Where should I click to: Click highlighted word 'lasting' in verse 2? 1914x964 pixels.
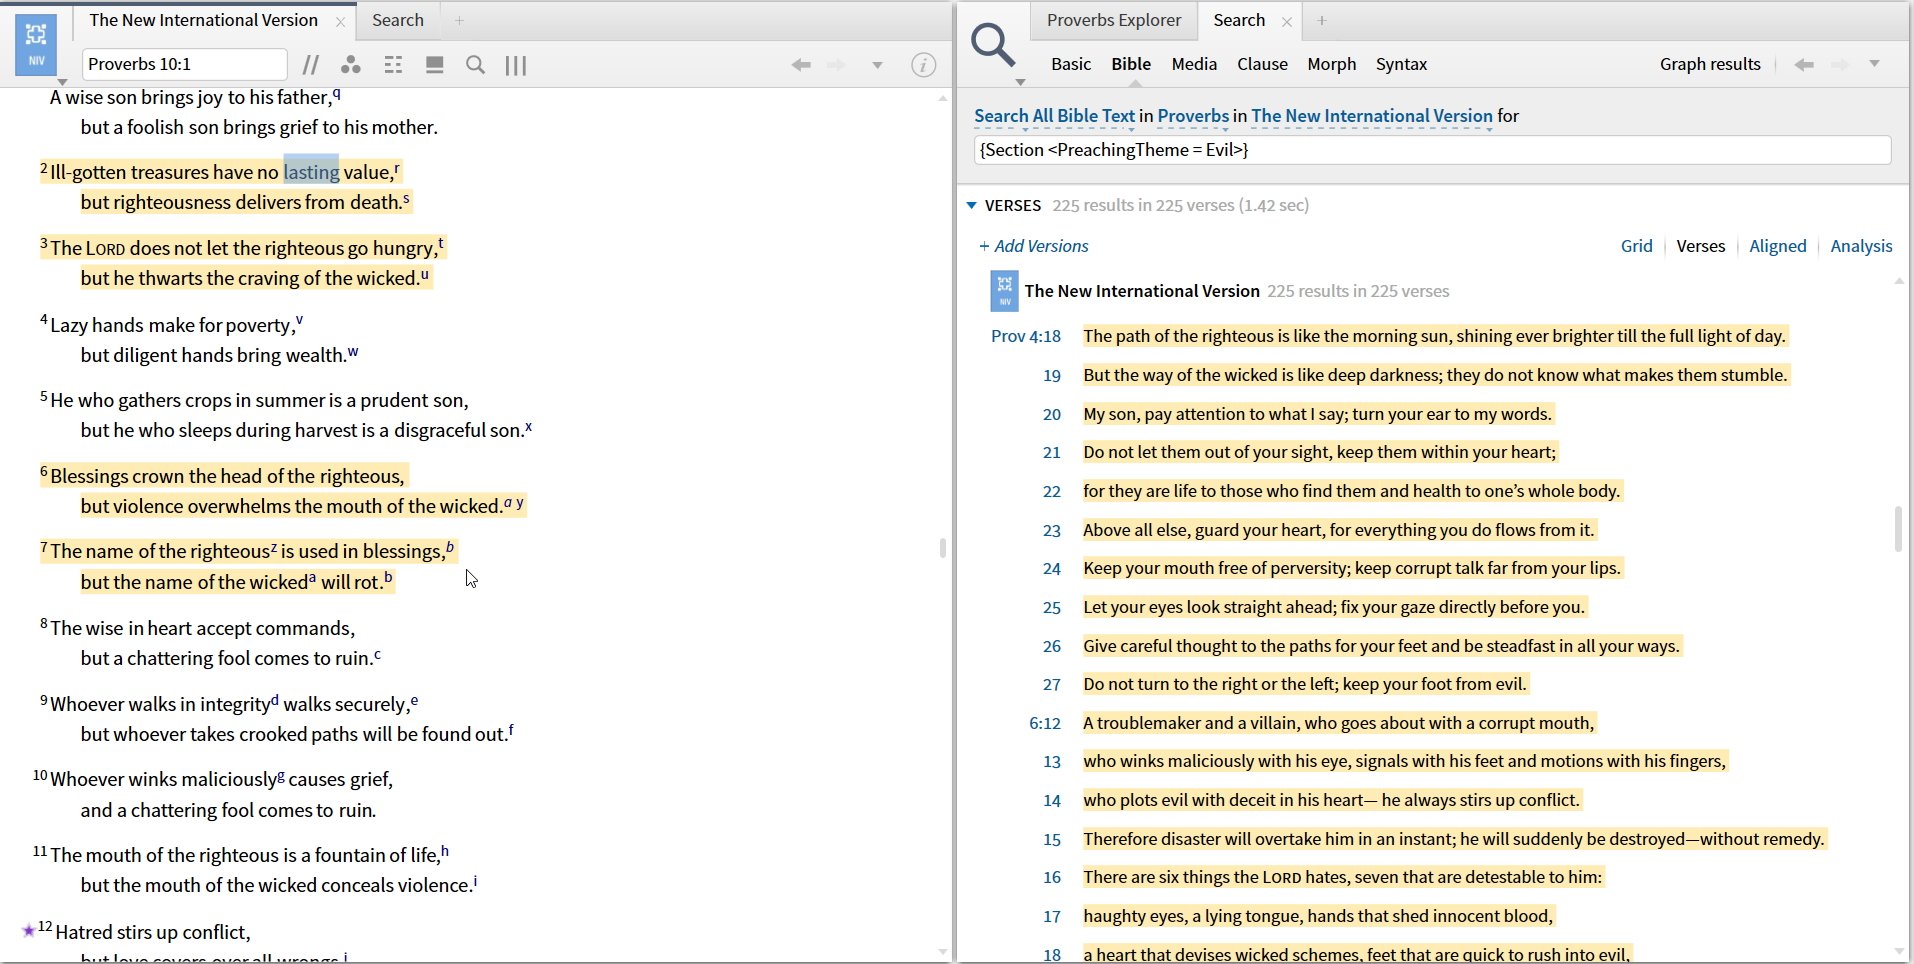tap(311, 172)
